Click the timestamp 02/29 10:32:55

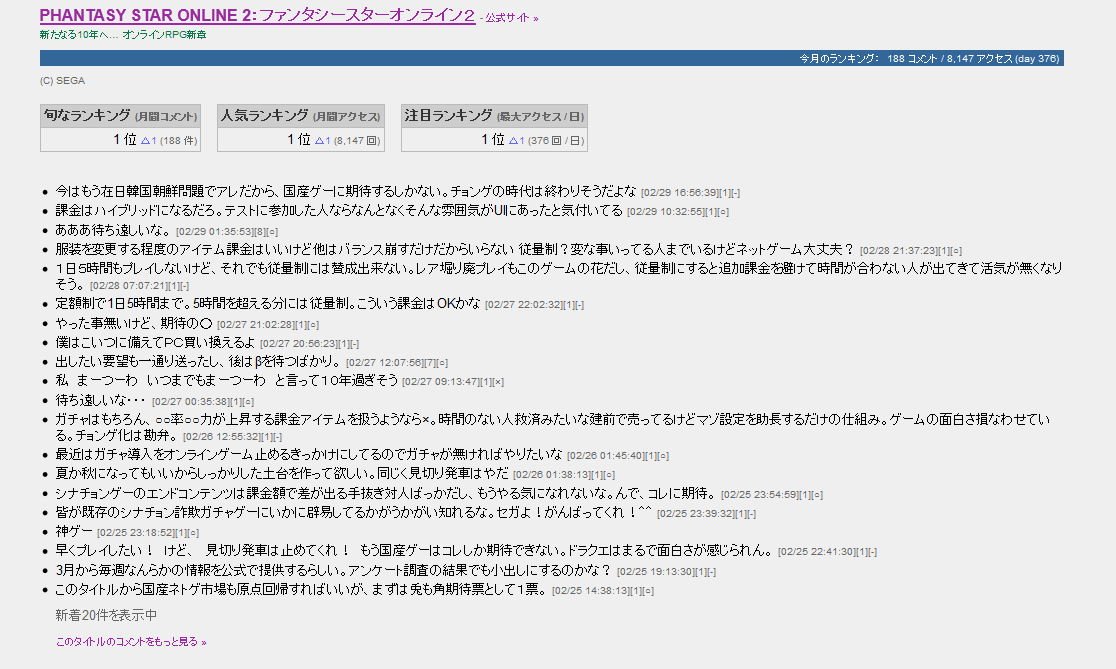(667, 211)
